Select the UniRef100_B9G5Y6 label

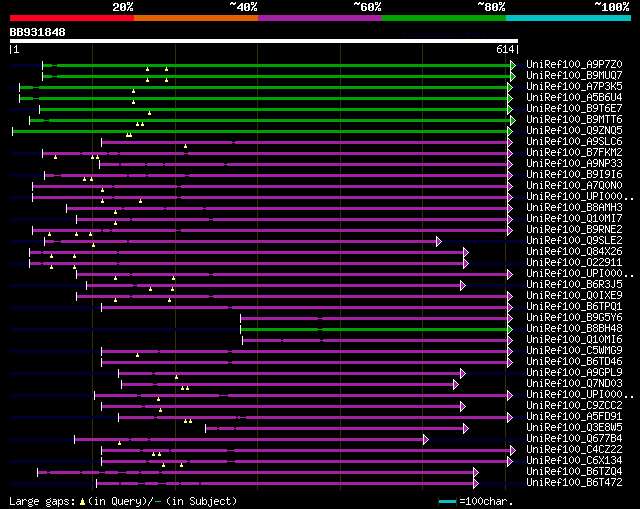point(574,318)
